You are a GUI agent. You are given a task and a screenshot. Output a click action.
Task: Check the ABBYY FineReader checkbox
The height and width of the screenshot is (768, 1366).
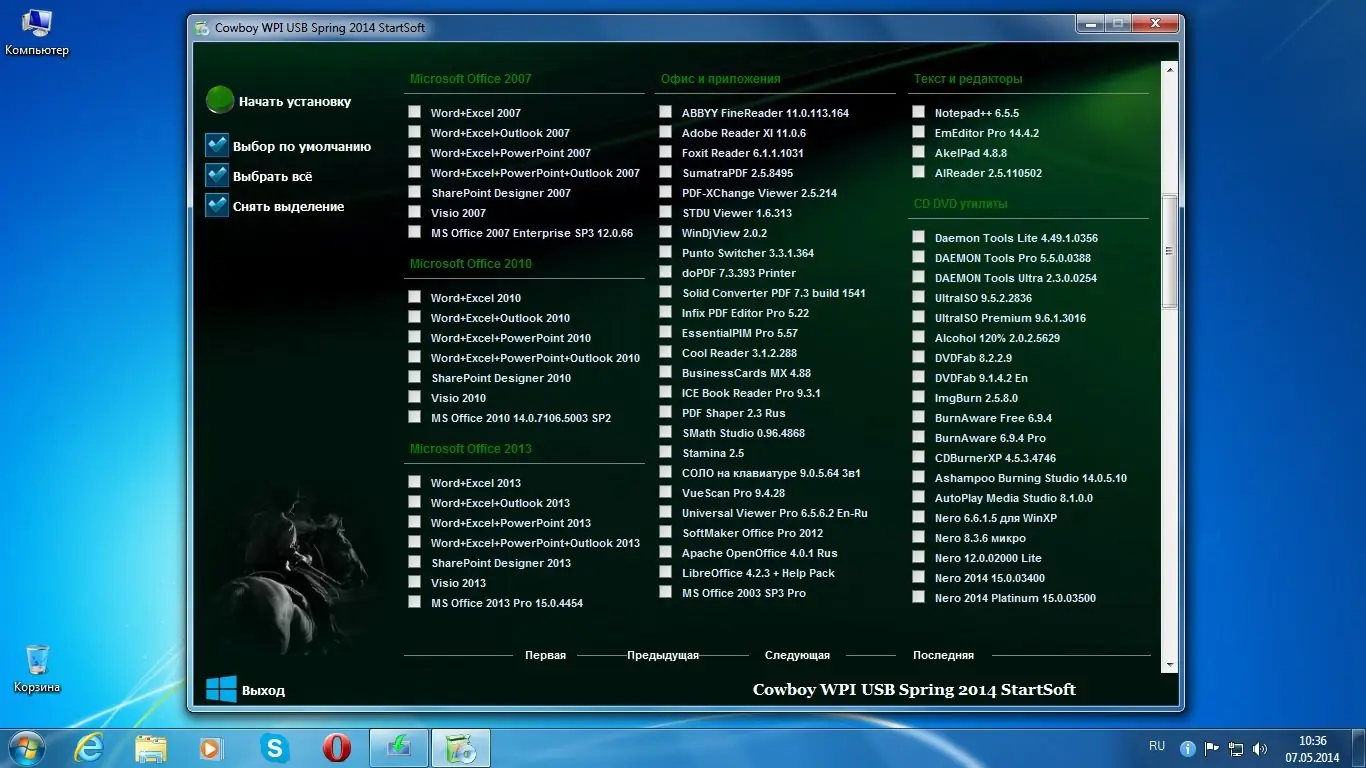coord(665,112)
